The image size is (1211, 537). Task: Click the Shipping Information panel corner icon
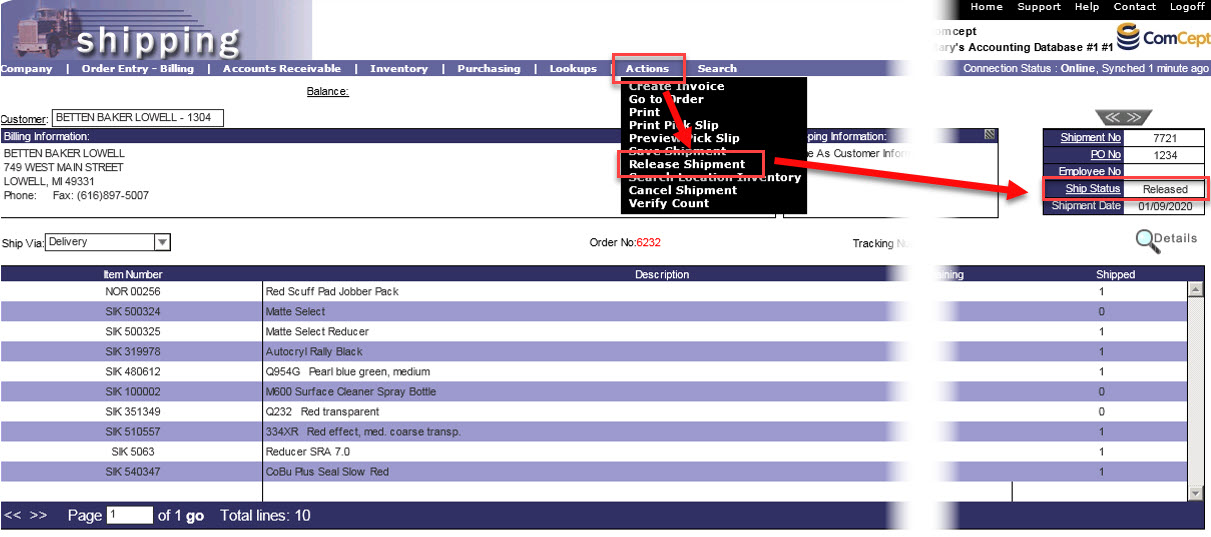(989, 135)
